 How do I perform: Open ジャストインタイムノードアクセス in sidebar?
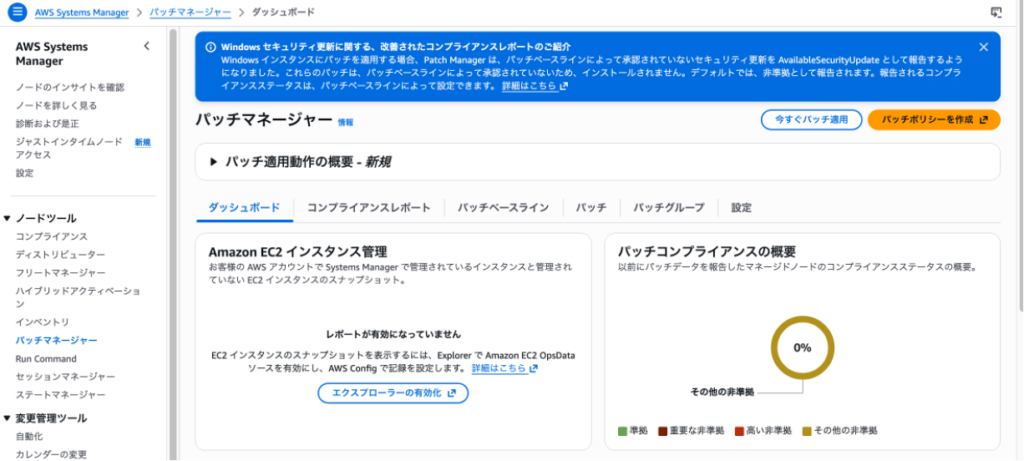tap(69, 148)
